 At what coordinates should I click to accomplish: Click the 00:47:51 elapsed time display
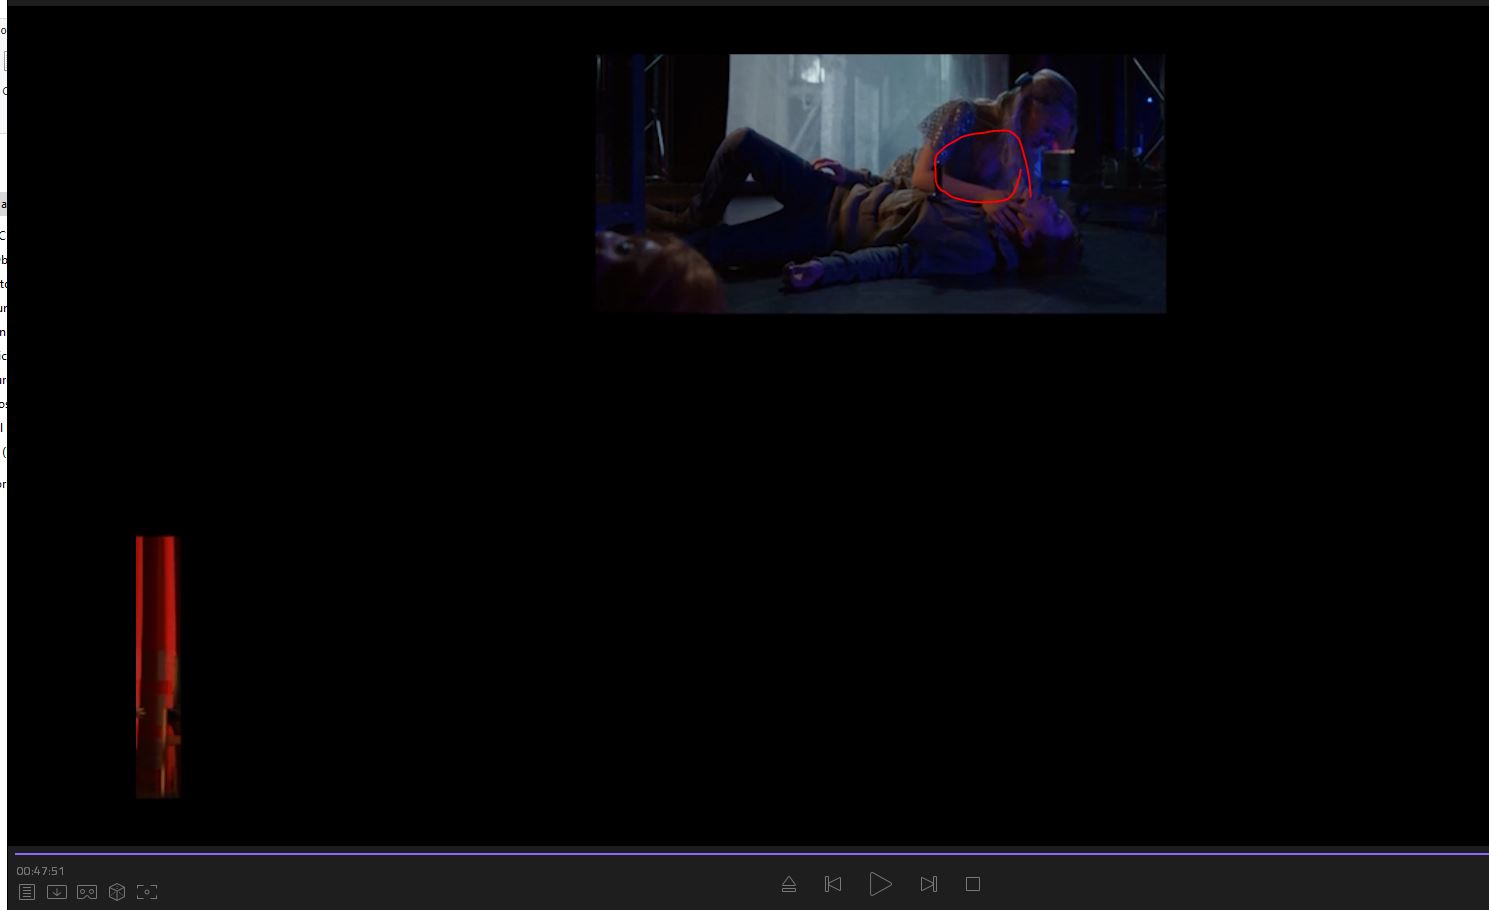40,871
